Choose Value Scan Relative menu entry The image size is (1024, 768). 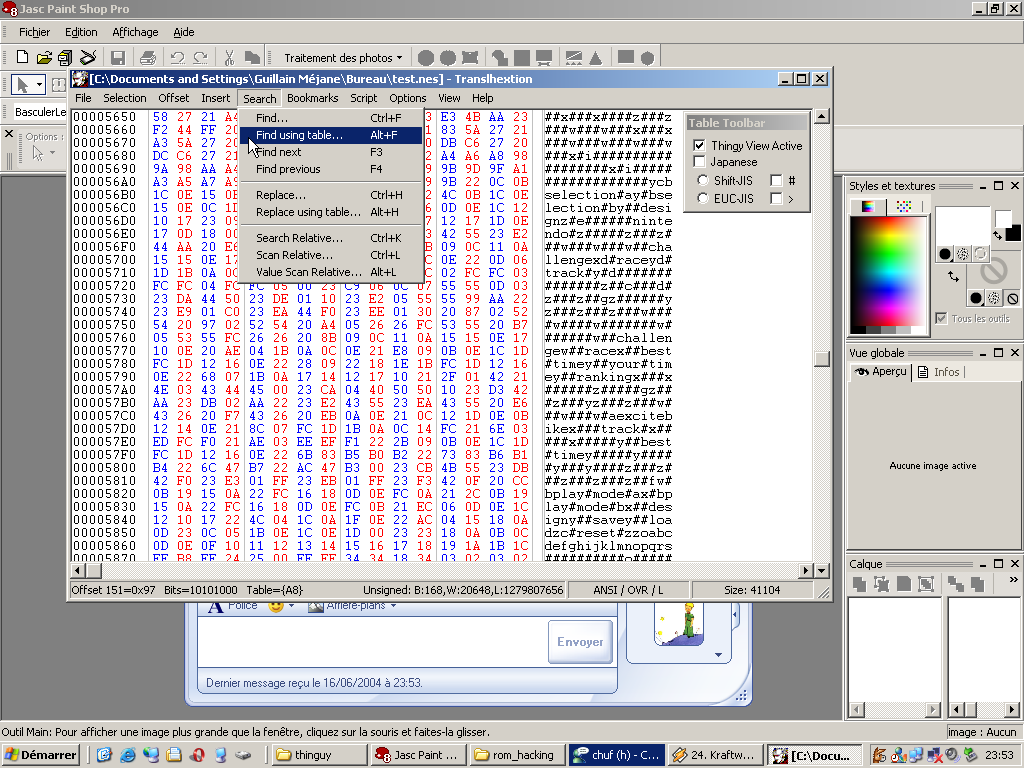pyautogui.click(x=331, y=272)
